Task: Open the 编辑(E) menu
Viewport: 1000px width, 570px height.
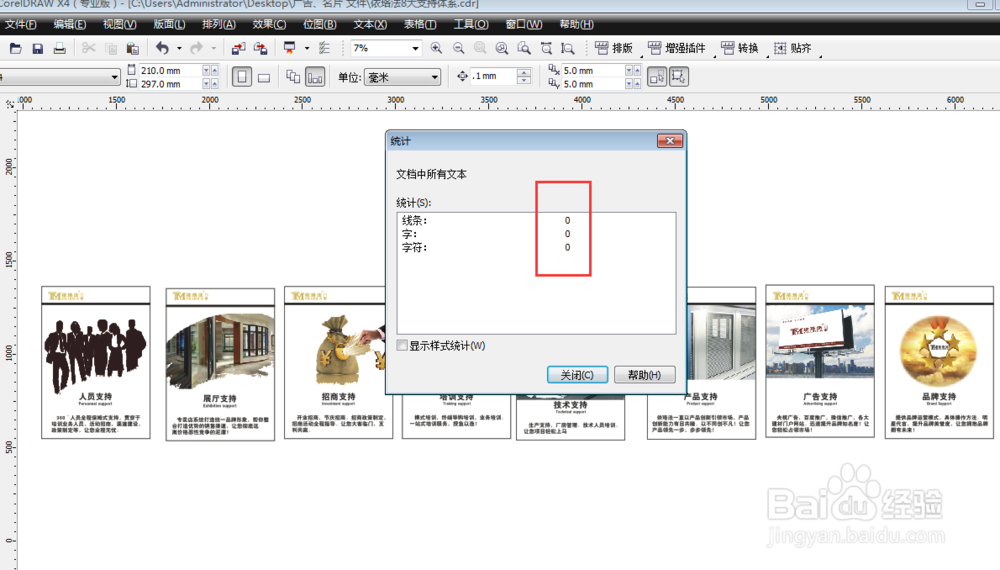Action: (70, 24)
